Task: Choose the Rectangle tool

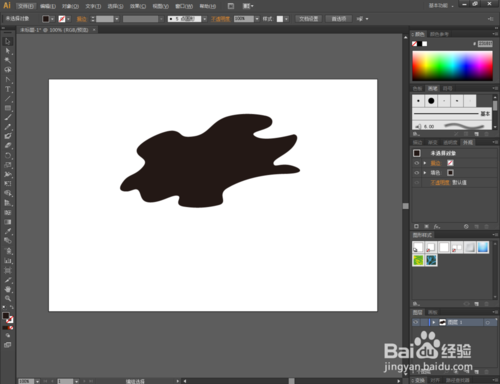Action: [8, 108]
